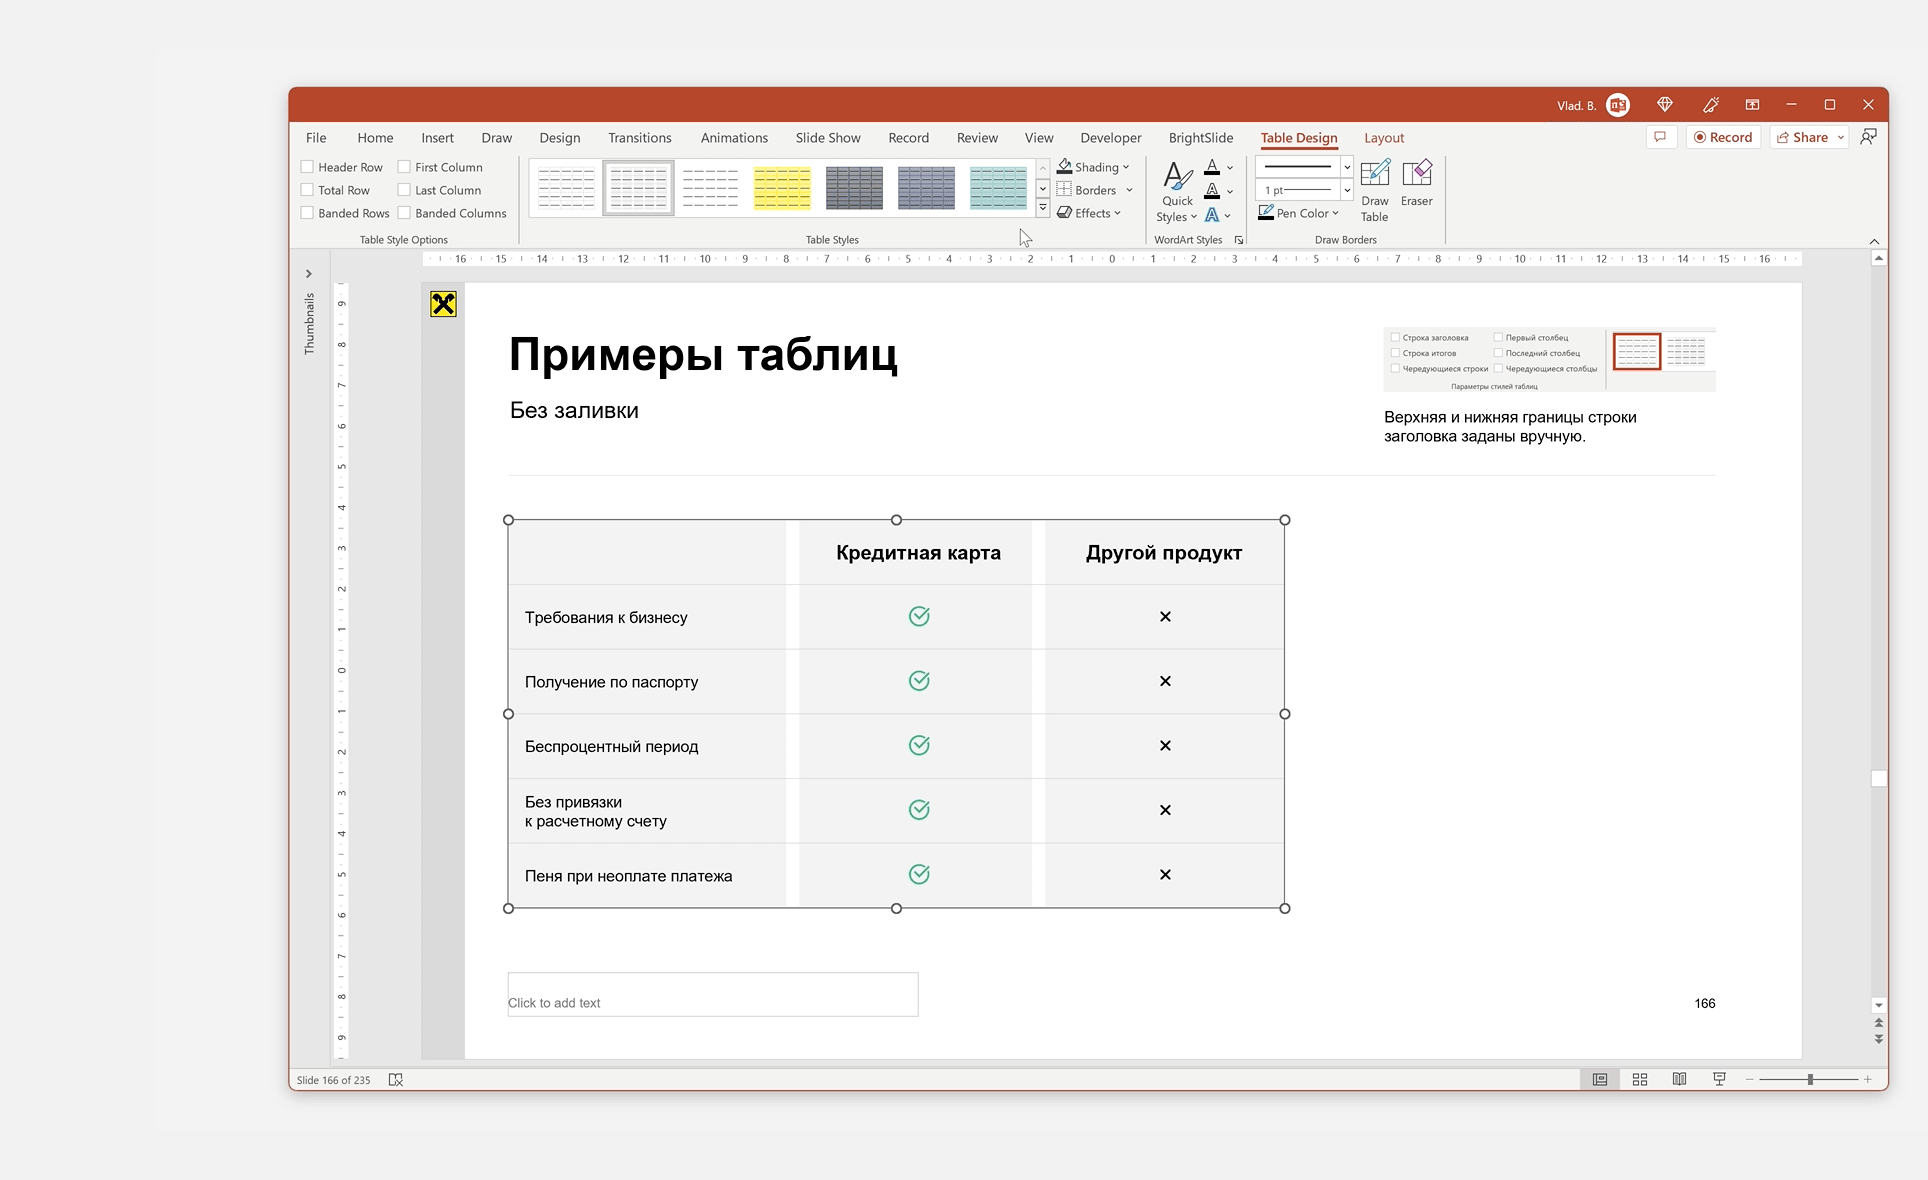1928x1180 pixels.
Task: Click the Normal view icon
Action: coord(1600,1079)
